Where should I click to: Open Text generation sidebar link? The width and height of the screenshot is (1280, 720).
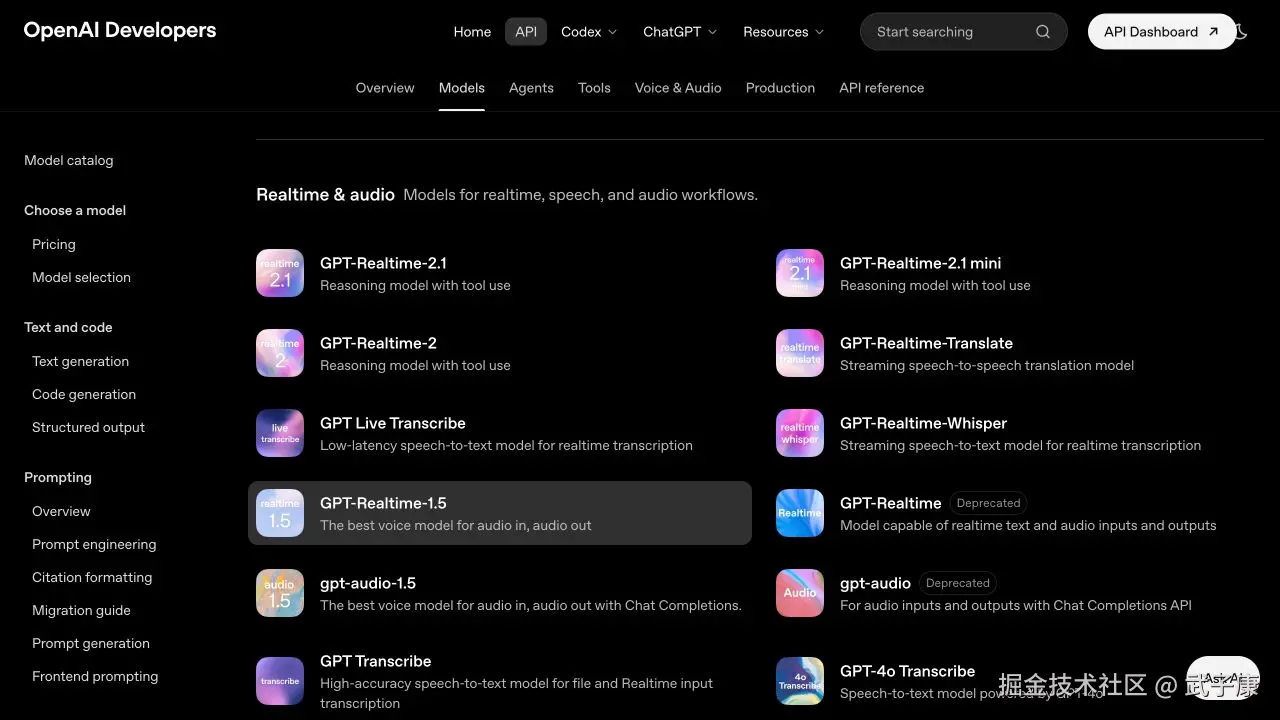[80, 361]
